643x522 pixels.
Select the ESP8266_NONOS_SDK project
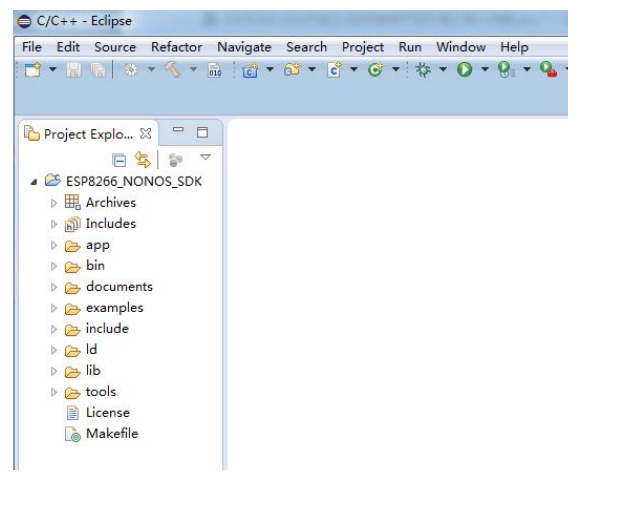134,181
